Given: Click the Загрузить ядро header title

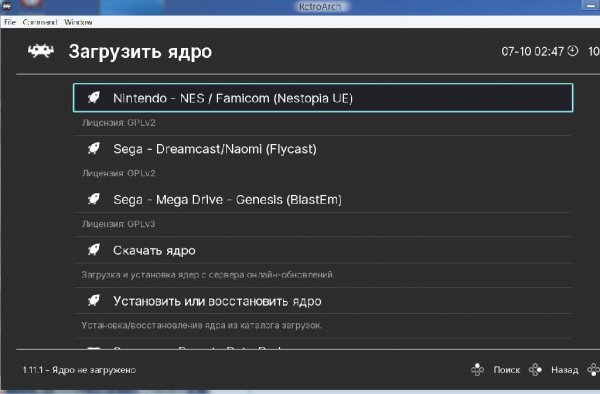Looking at the screenshot, I should [x=140, y=52].
